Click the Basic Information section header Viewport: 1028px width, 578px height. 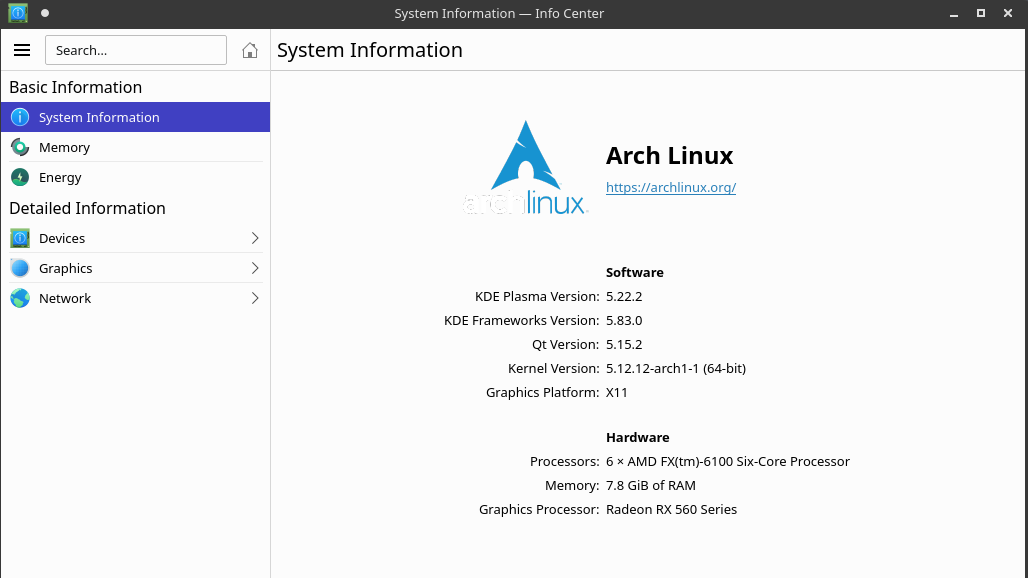point(75,87)
